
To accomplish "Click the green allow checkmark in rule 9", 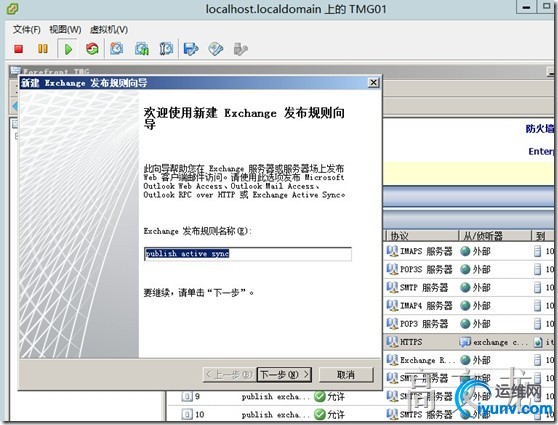I will pos(320,396).
